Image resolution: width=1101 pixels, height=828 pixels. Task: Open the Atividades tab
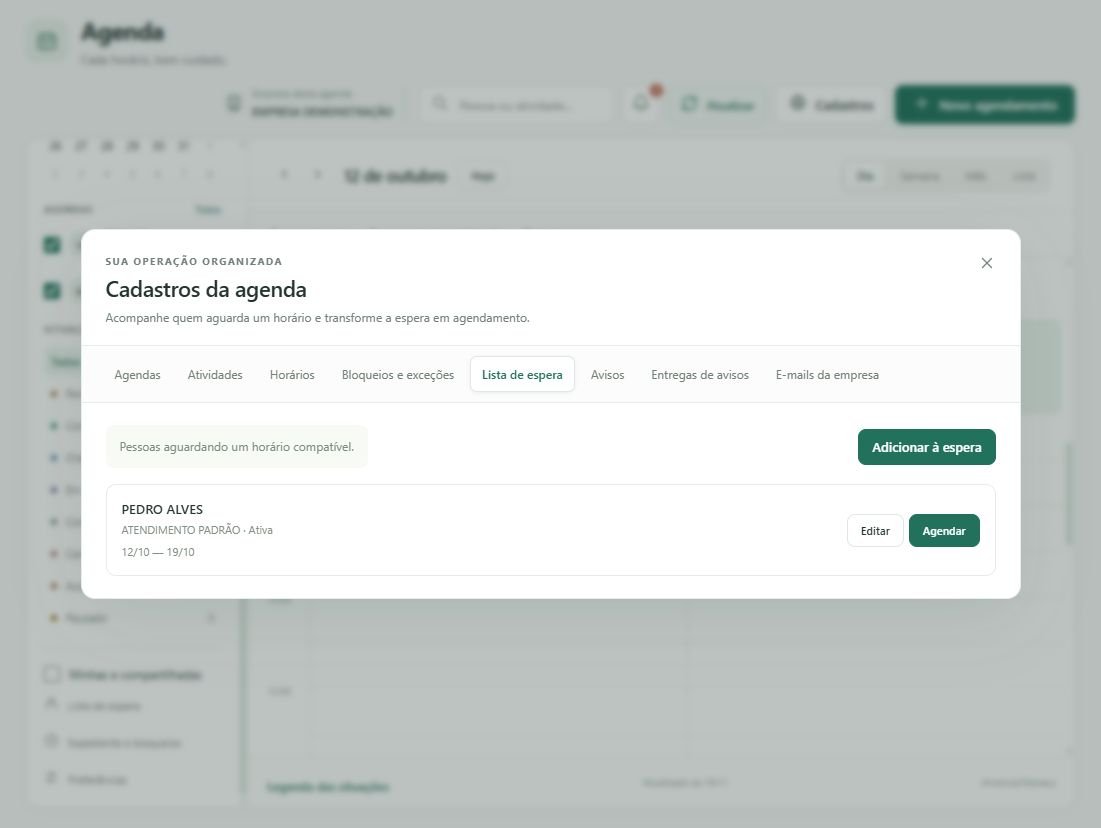(215, 374)
